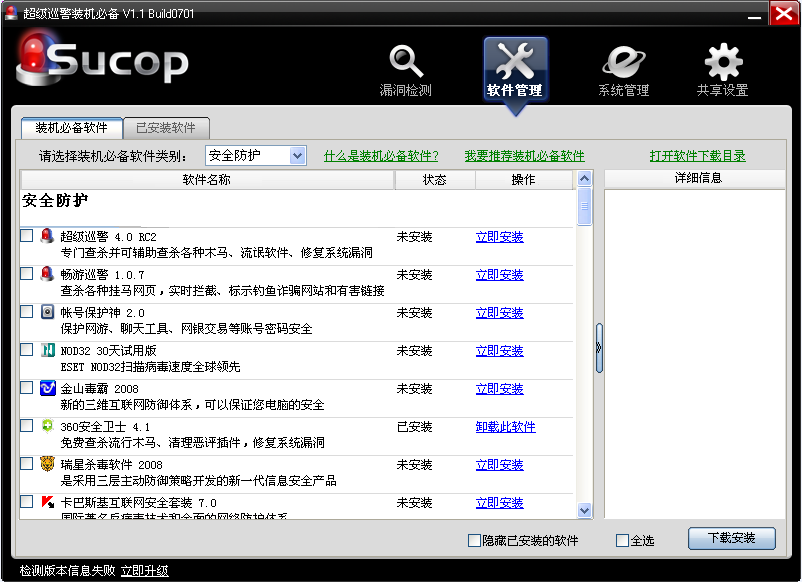Click the software list scrollbar thumb
802x582 pixels.
click(x=585, y=206)
